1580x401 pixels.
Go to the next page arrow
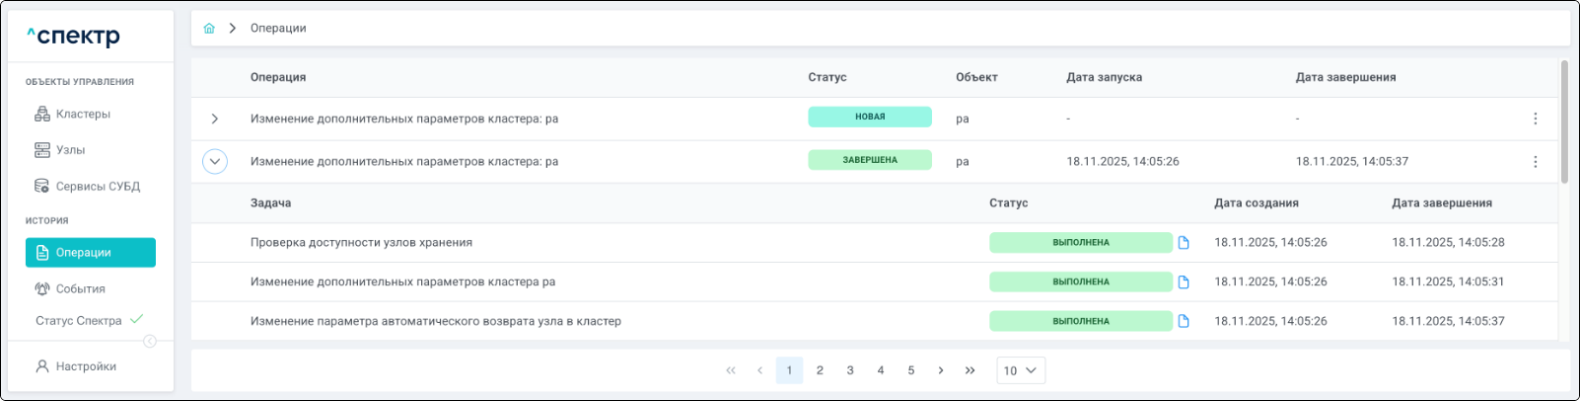pos(940,371)
